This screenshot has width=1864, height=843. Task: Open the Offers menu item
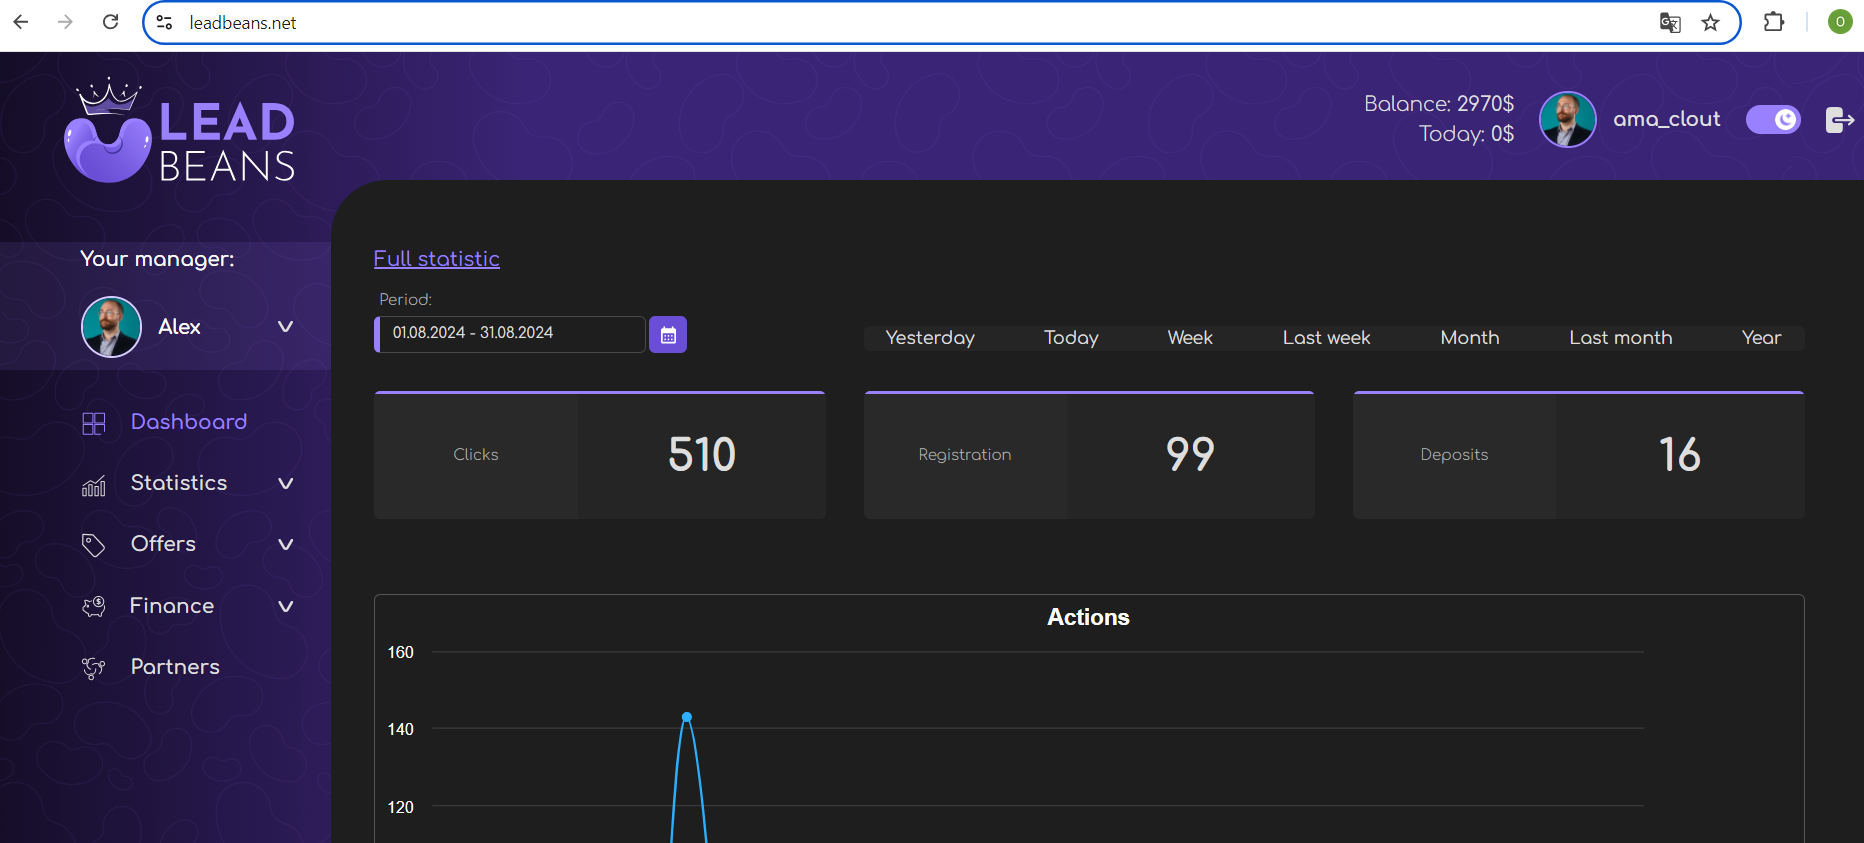click(x=163, y=544)
